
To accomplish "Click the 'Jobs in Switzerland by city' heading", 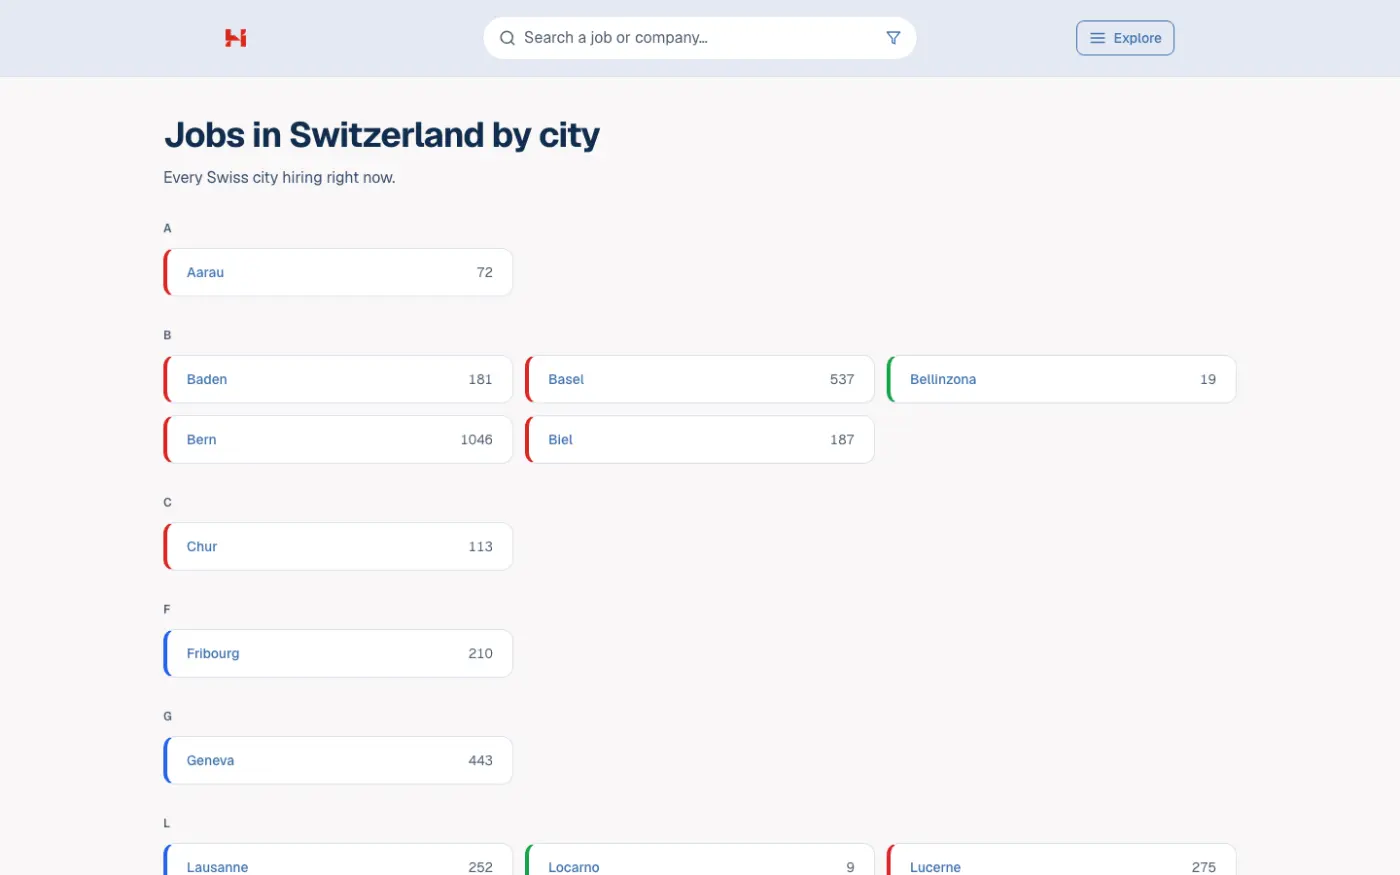I will [382, 134].
